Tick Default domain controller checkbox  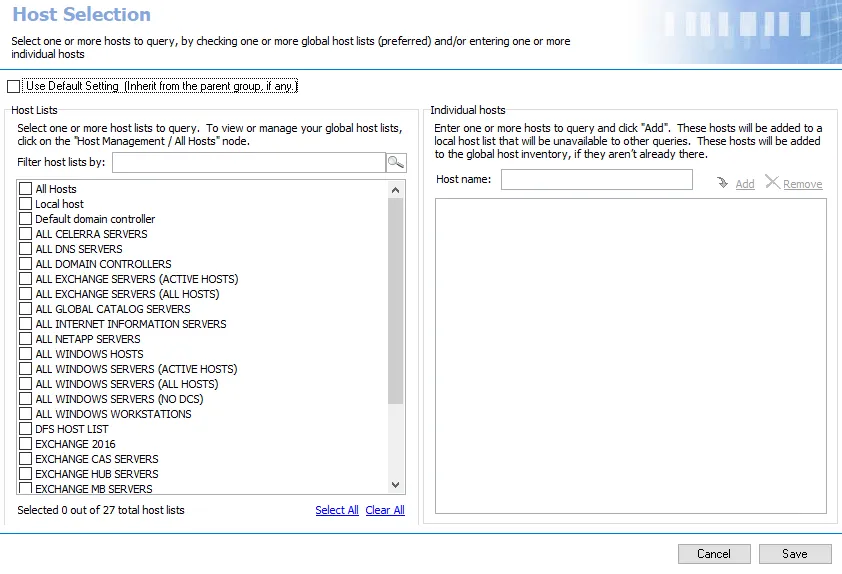[x=25, y=219]
